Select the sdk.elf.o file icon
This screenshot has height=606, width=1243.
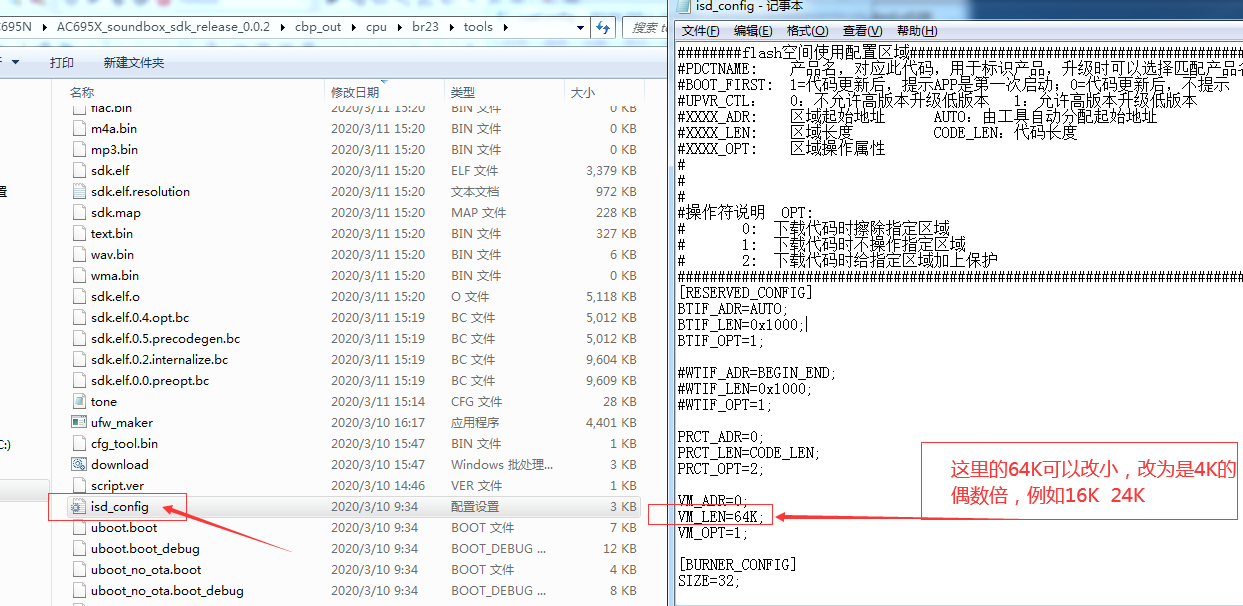(x=79, y=297)
